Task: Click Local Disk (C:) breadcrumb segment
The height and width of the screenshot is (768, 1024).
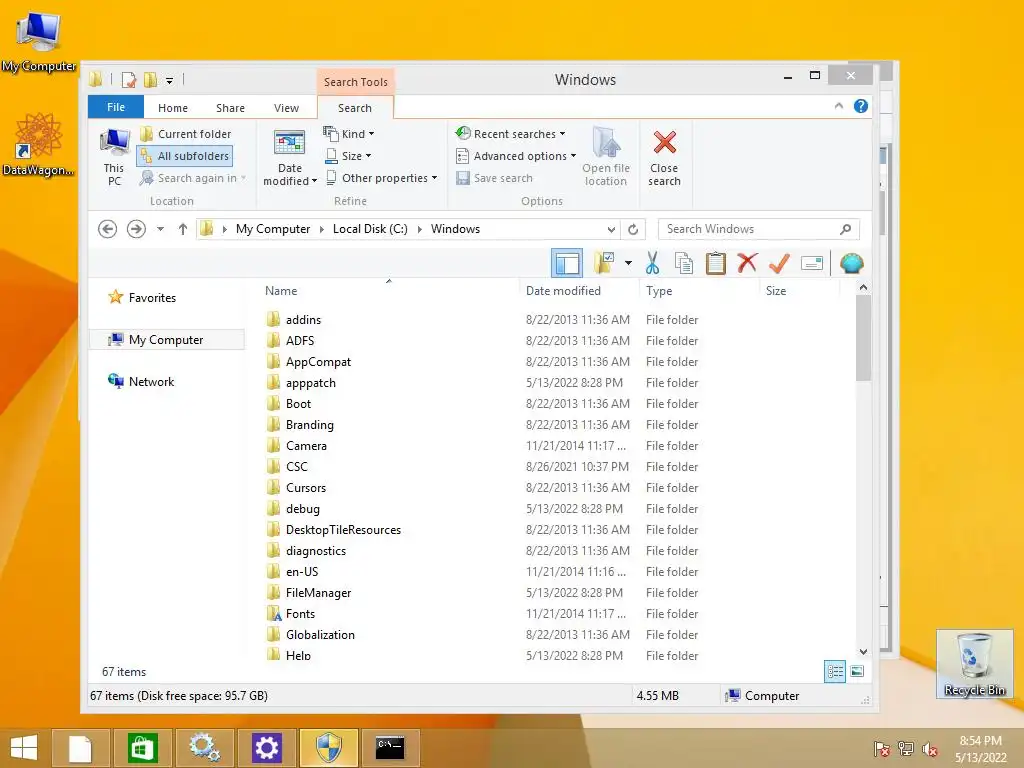Action: coord(370,229)
